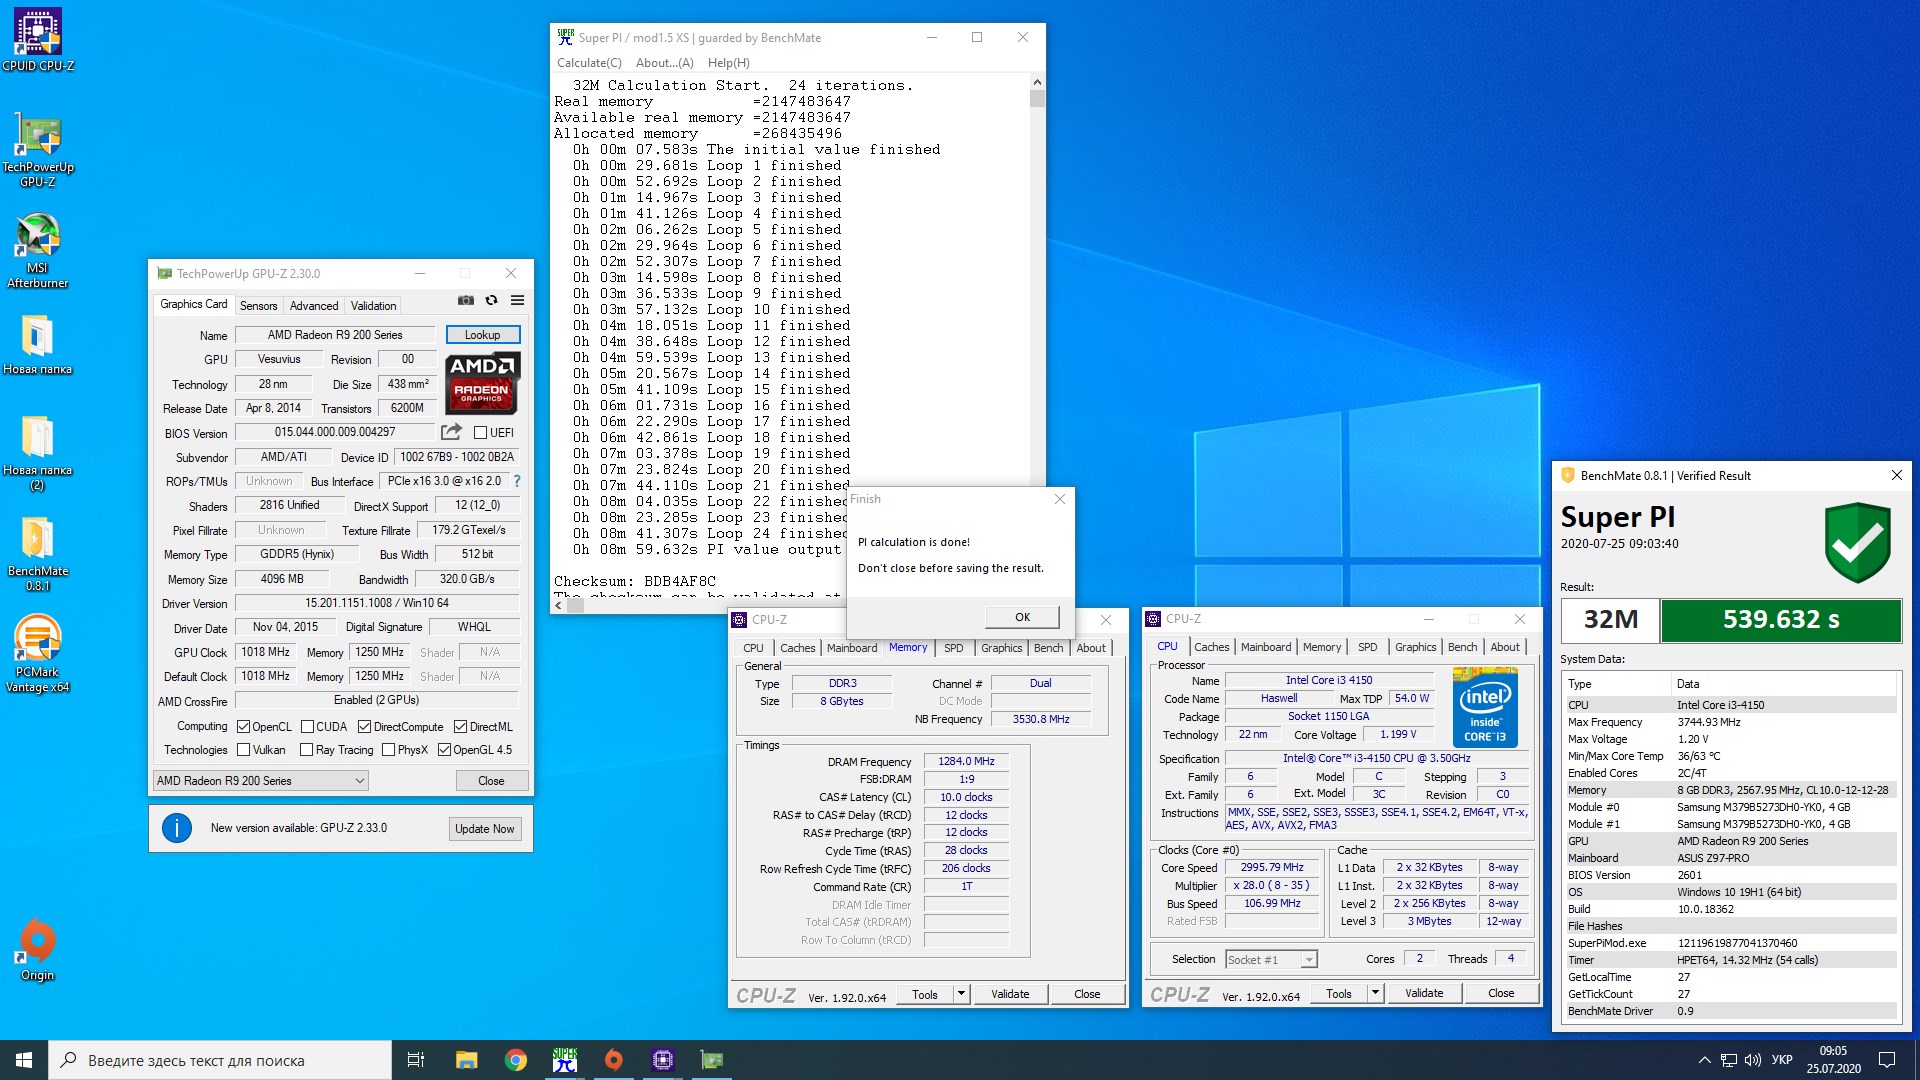Click the УКР language indicator

(1782, 1060)
